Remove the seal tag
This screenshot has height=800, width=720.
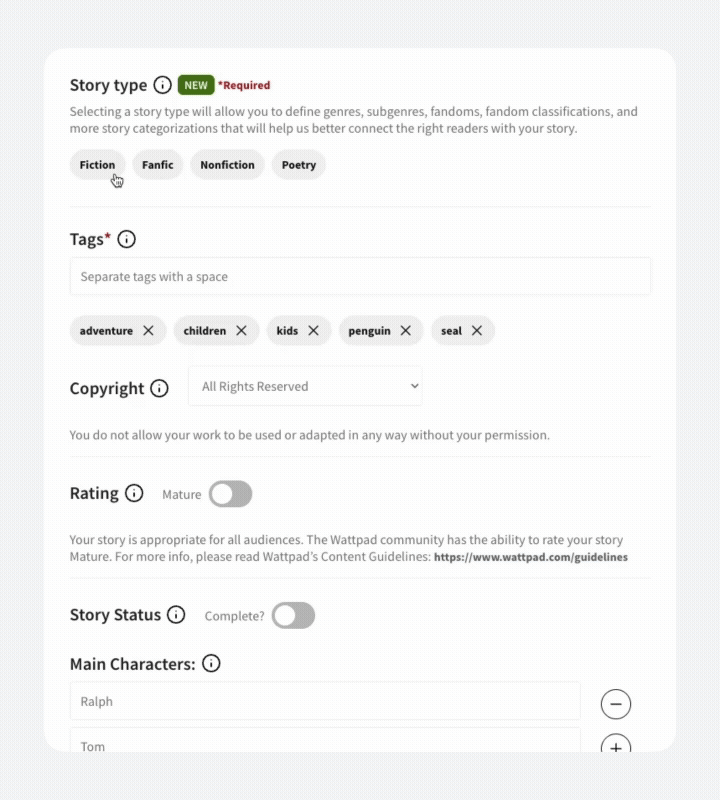[477, 331]
